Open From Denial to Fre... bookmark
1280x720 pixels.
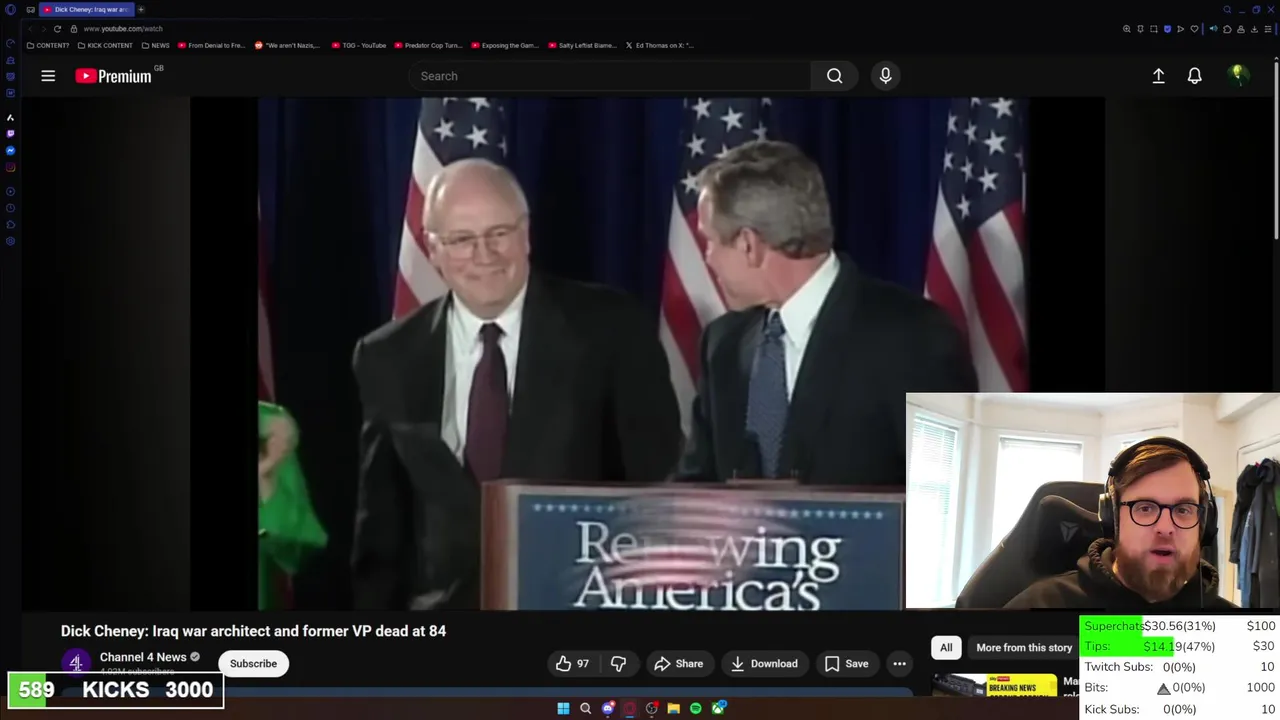tap(212, 45)
